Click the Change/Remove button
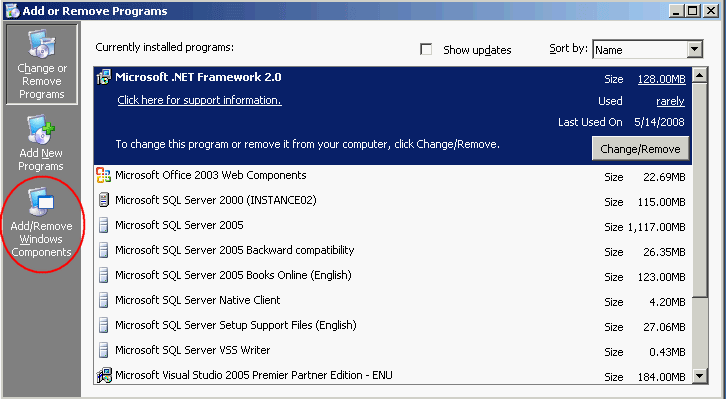The height and width of the screenshot is (399, 726). pyautogui.click(x=640, y=149)
